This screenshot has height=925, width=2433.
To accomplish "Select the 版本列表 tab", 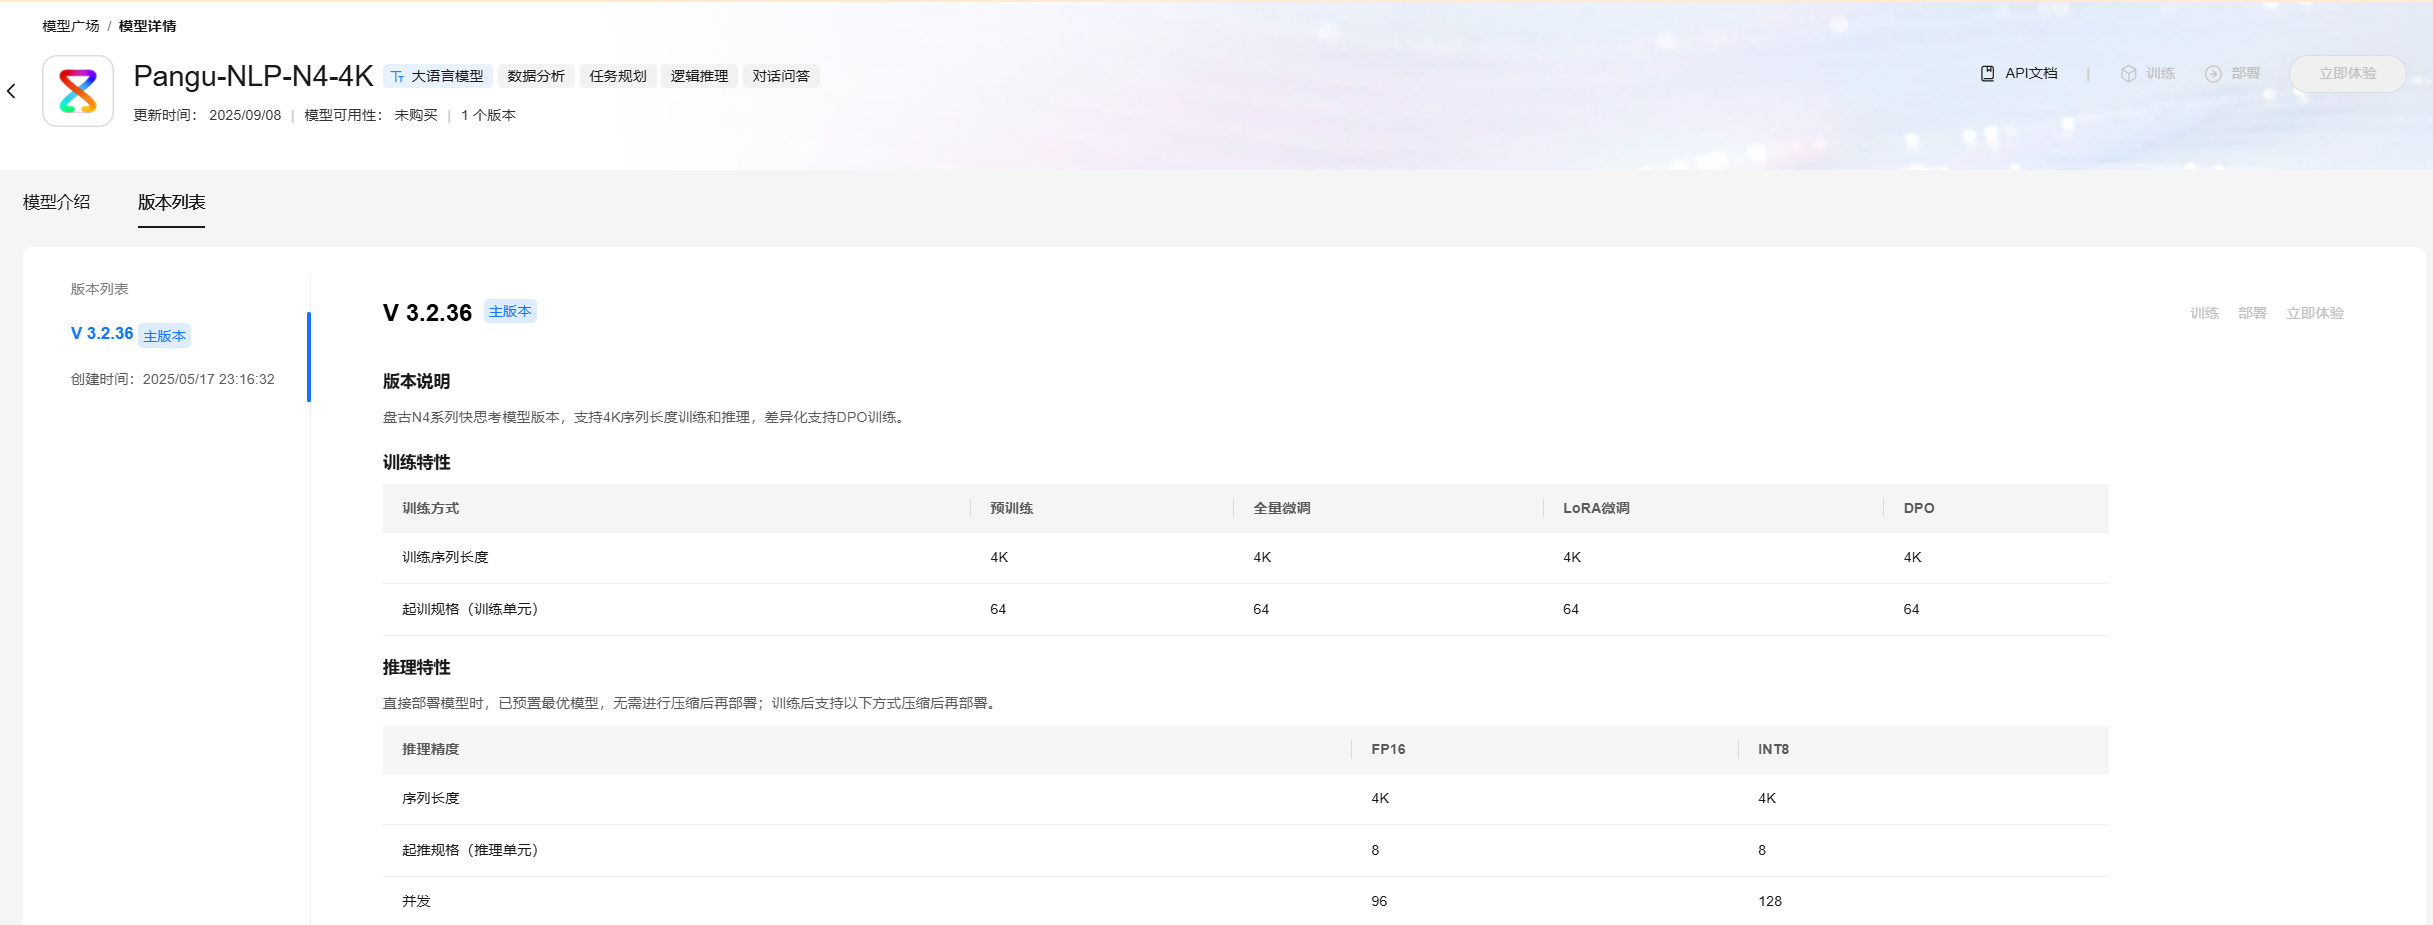I will coord(172,202).
